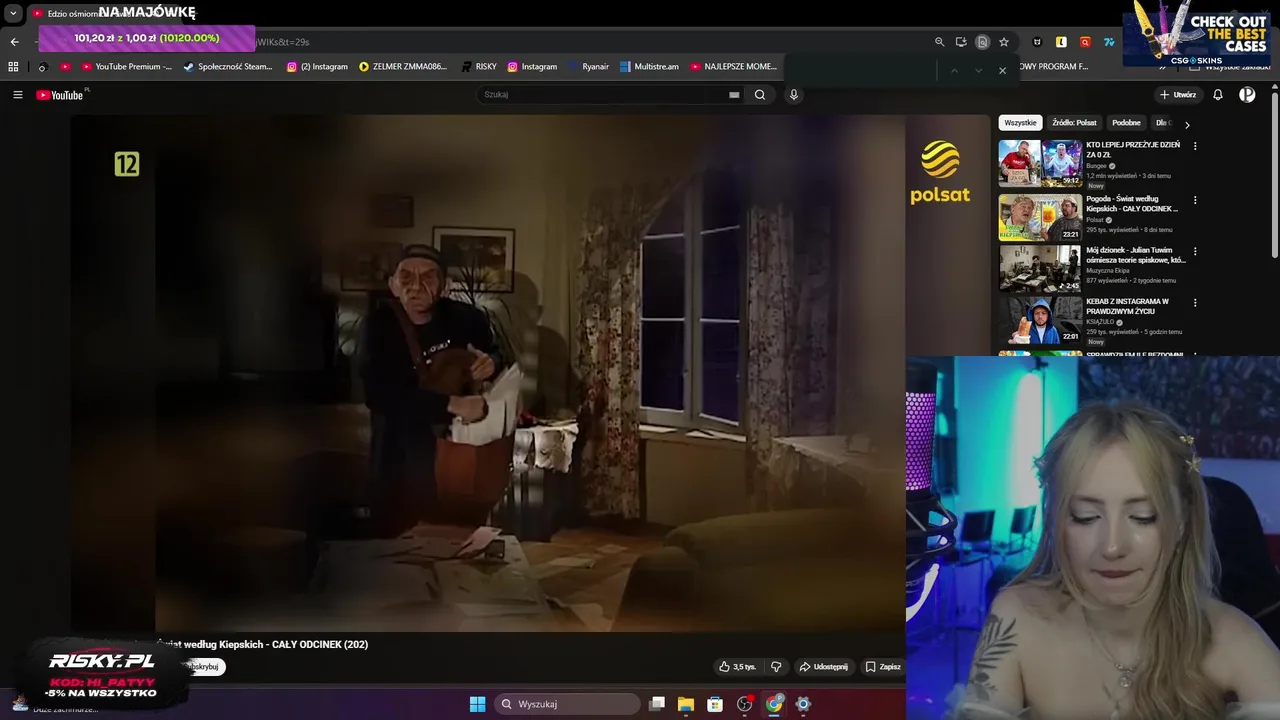Select the Źródło: Polsat filter chip
The width and height of the screenshot is (1280, 720).
pos(1074,123)
